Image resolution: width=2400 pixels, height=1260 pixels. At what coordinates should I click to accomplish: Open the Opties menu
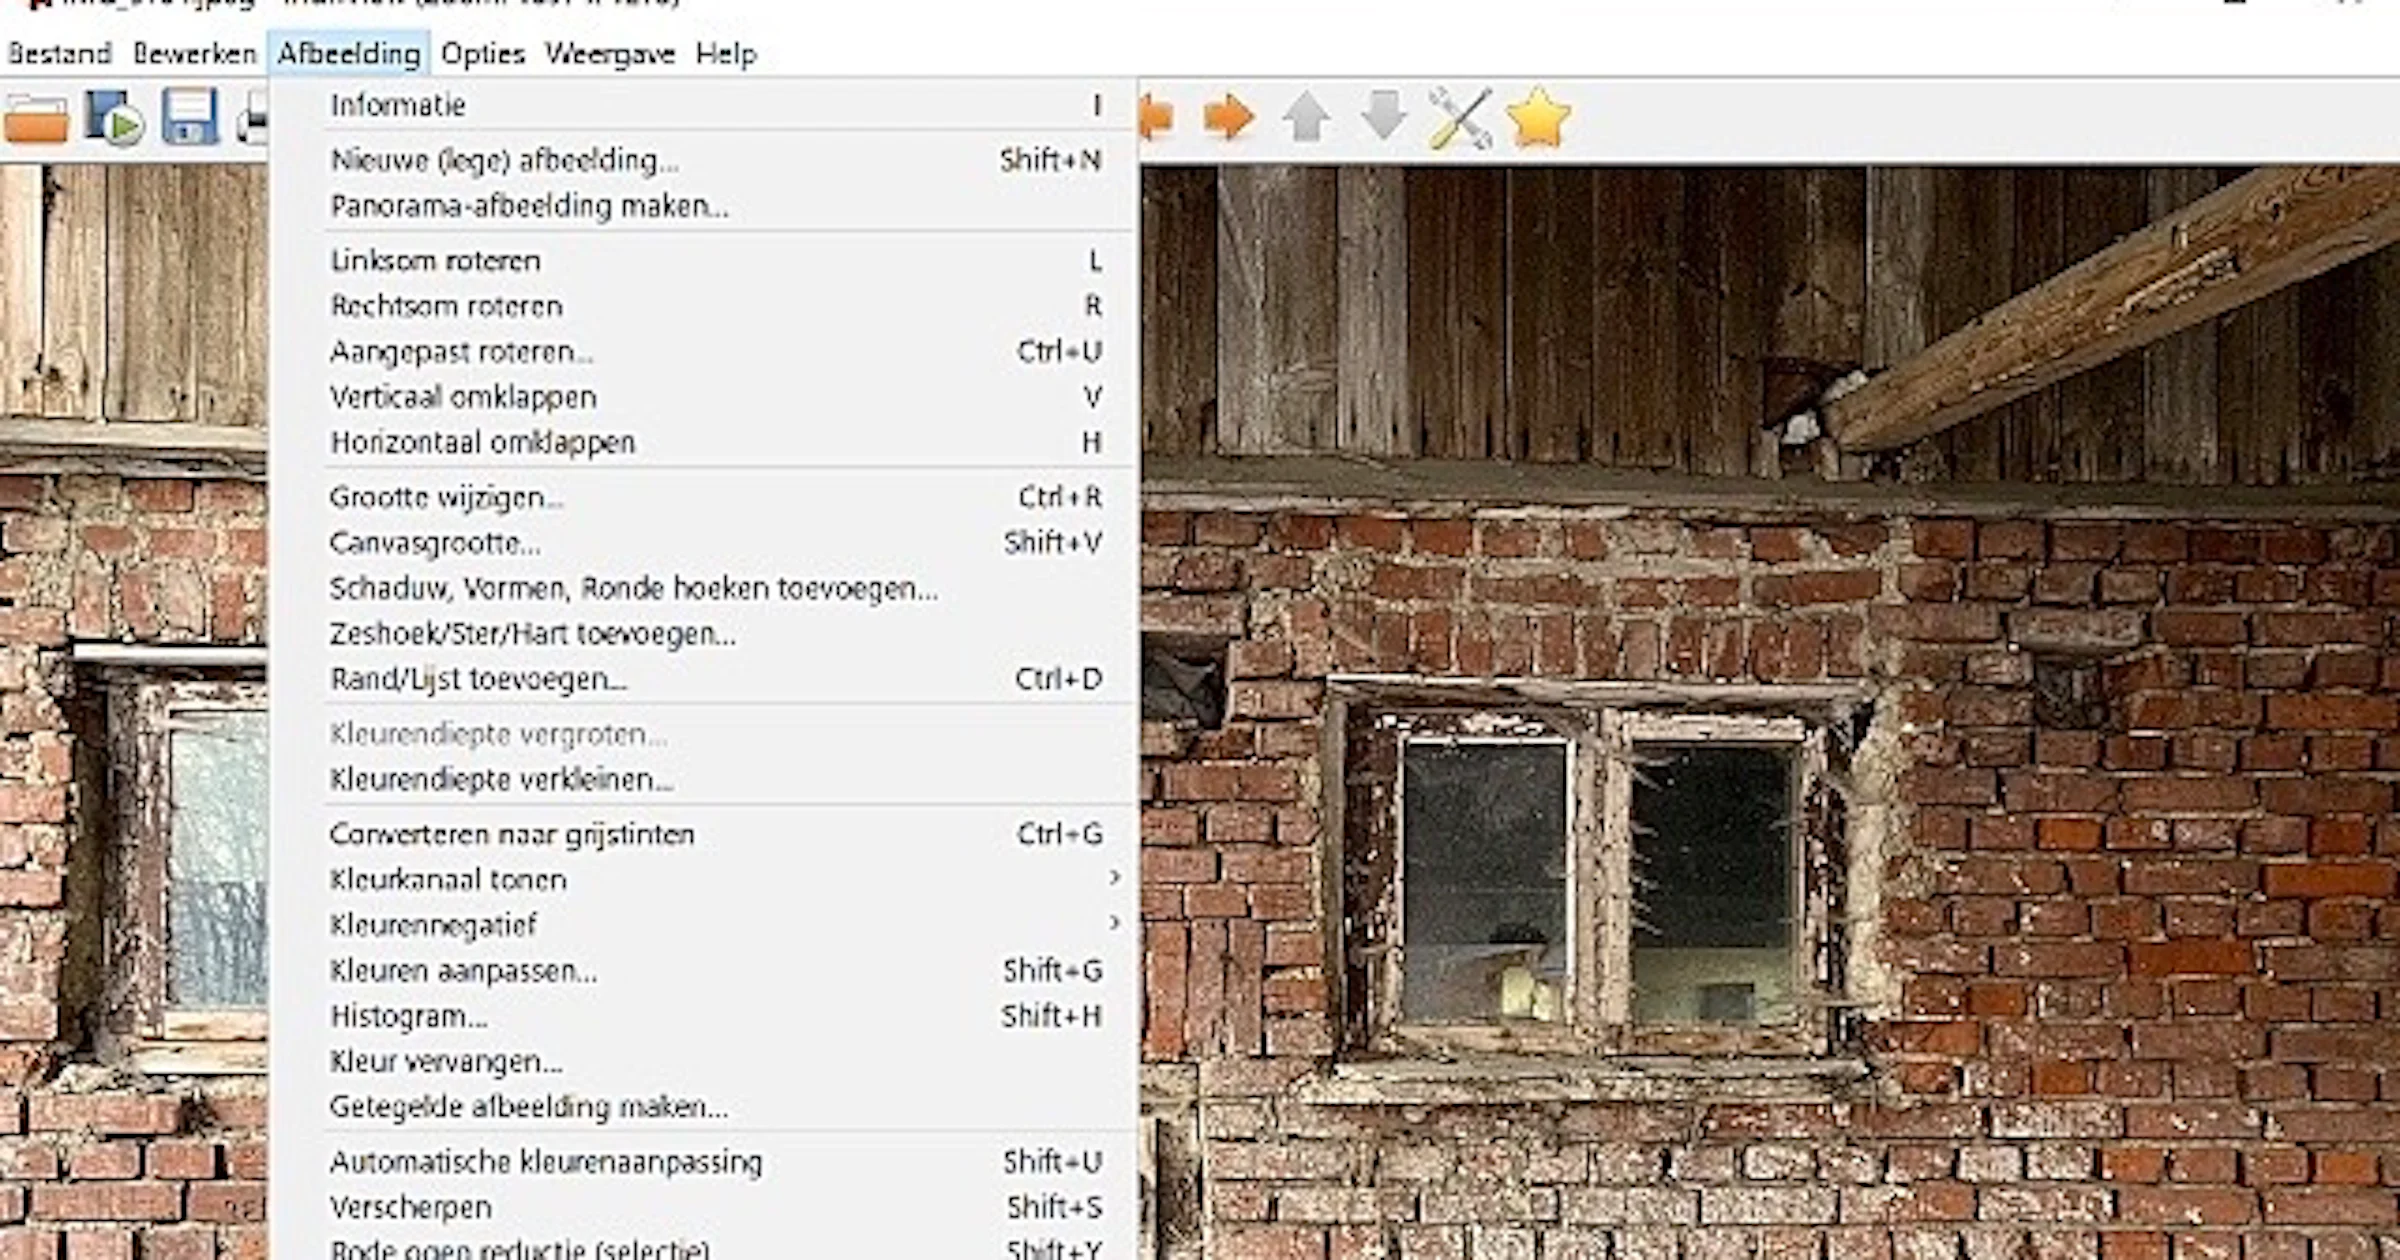[483, 53]
